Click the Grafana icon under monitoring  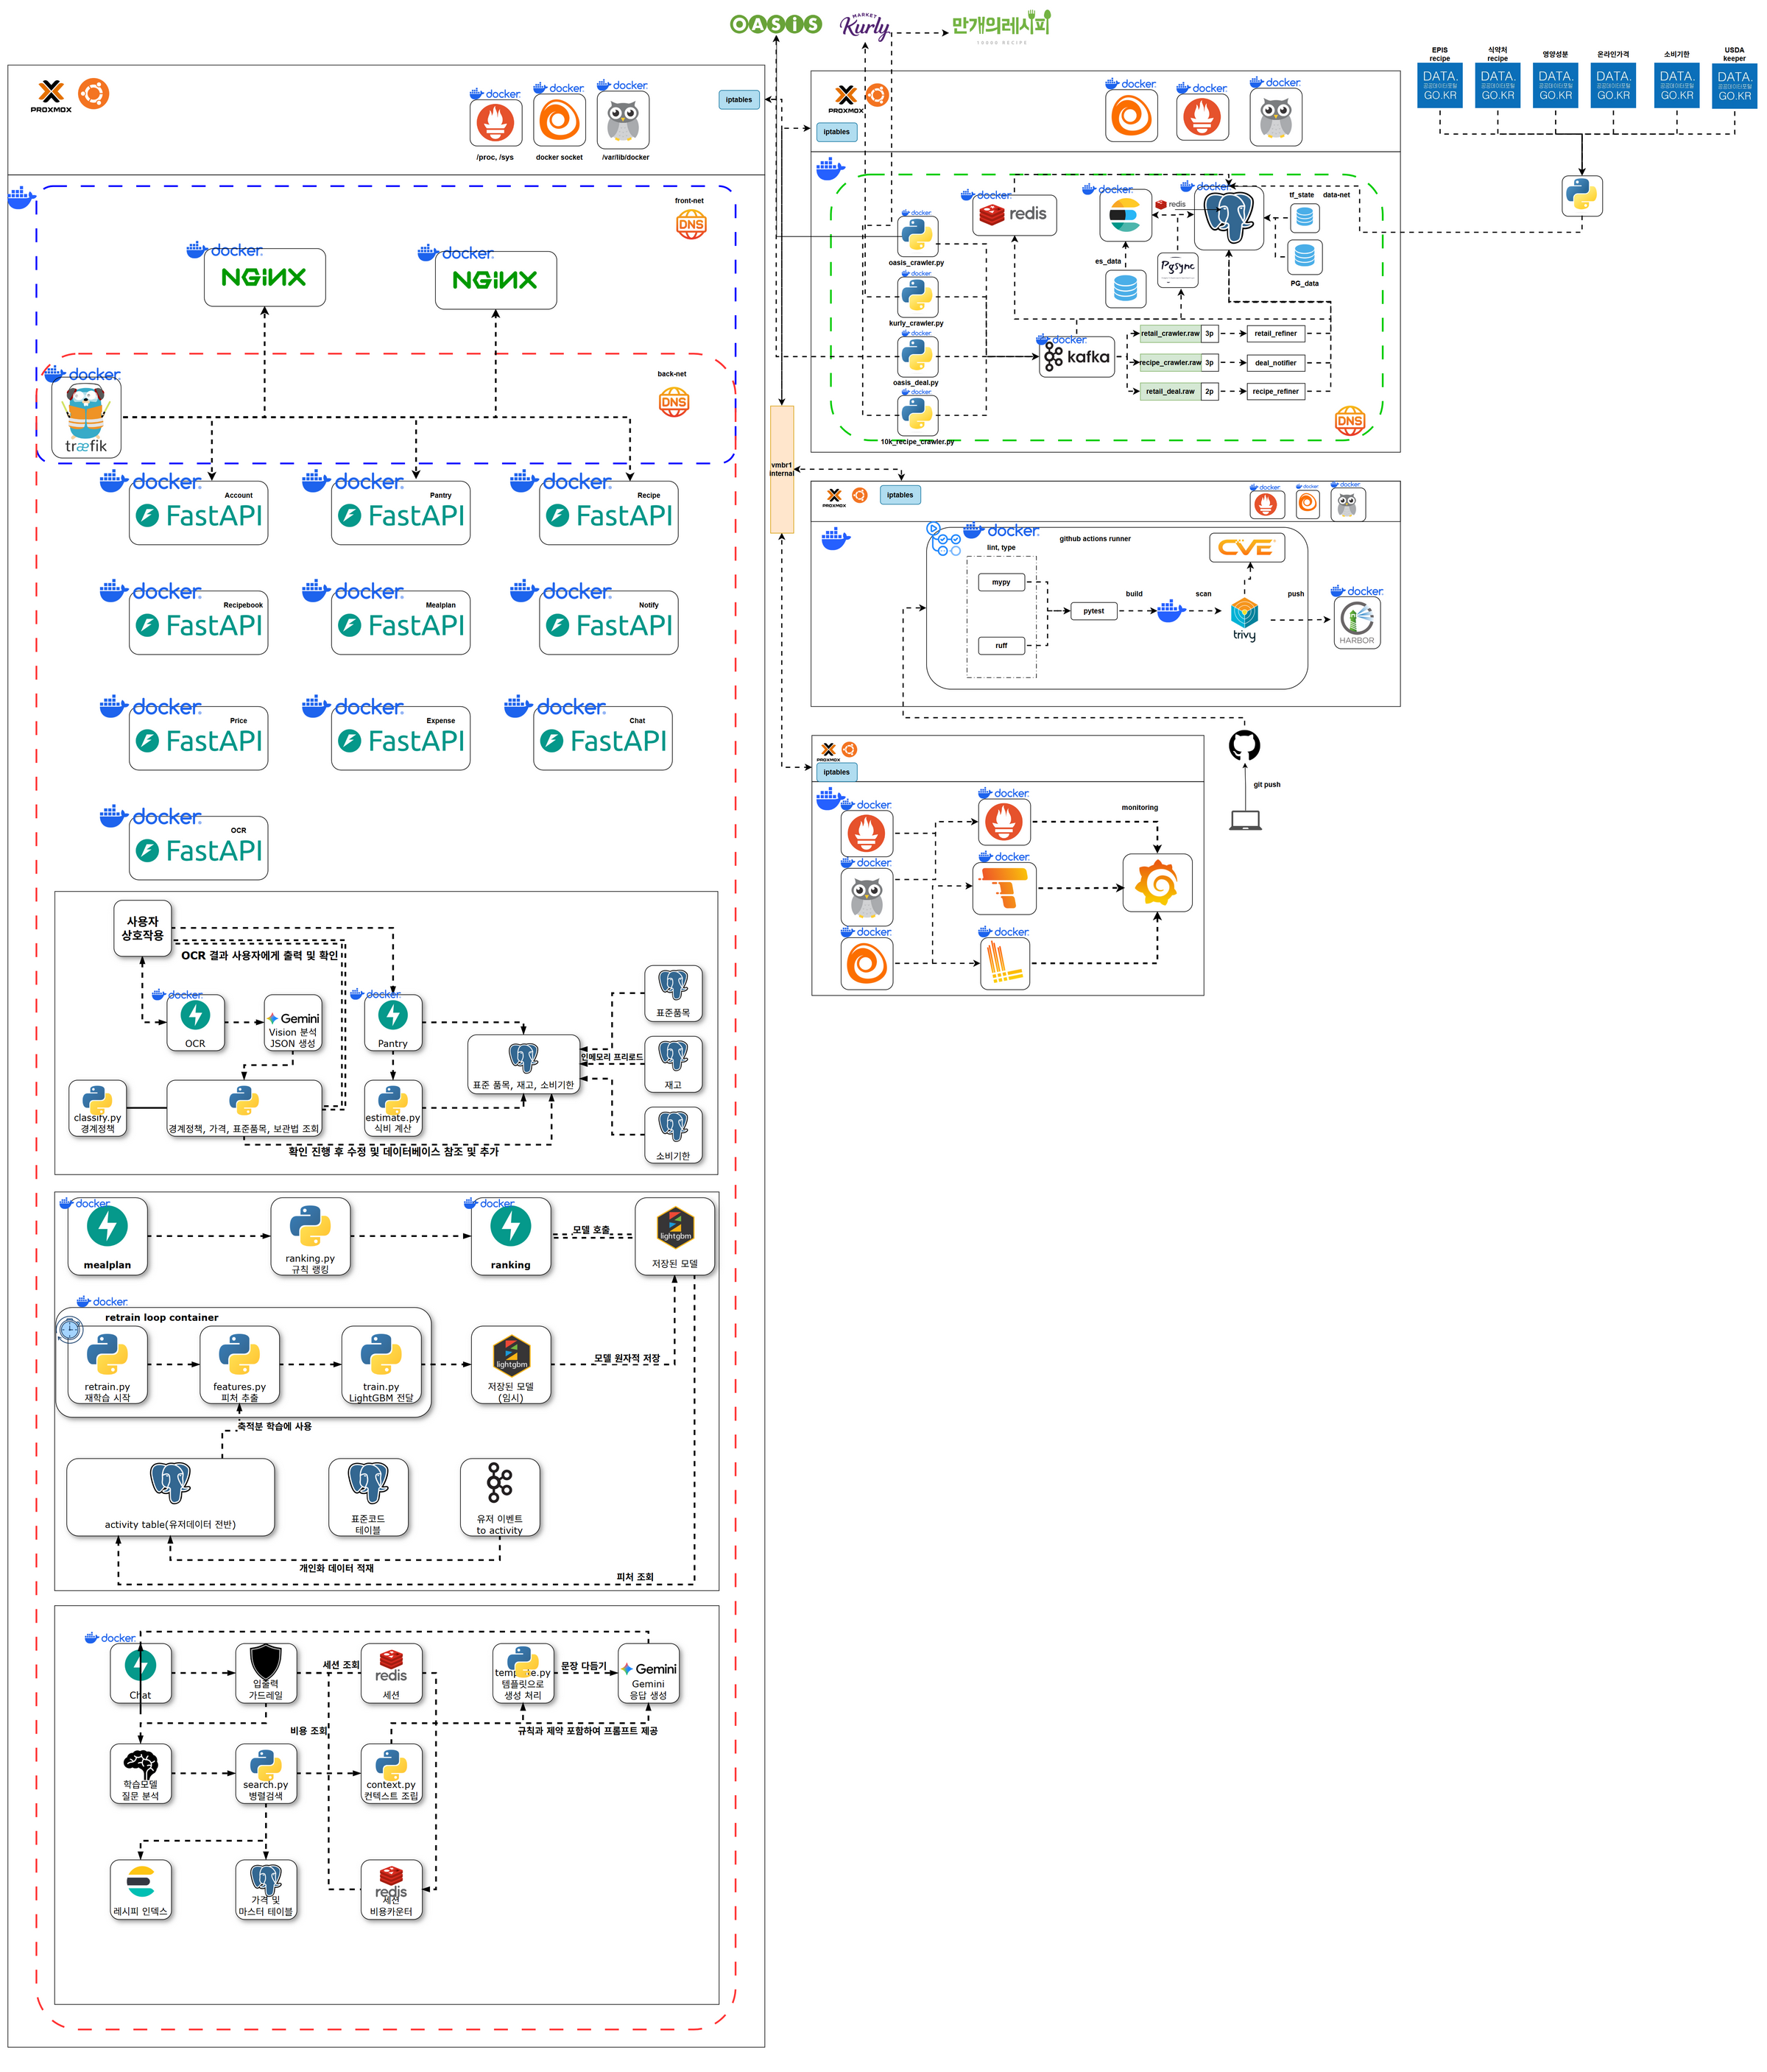coord(1157,883)
